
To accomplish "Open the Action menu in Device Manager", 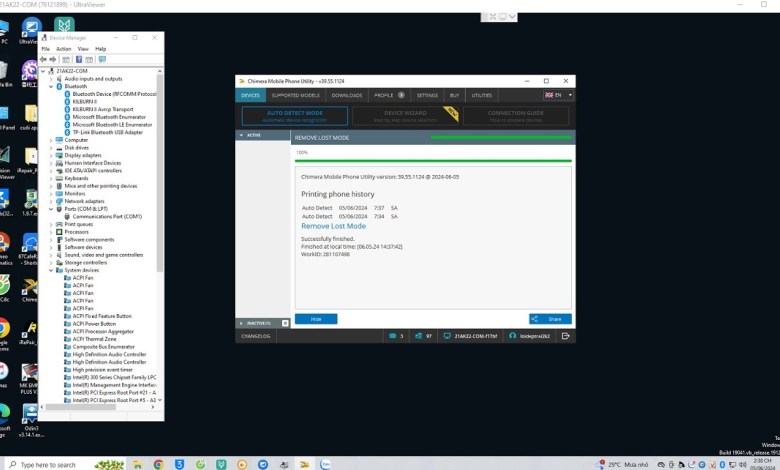I will point(63,48).
